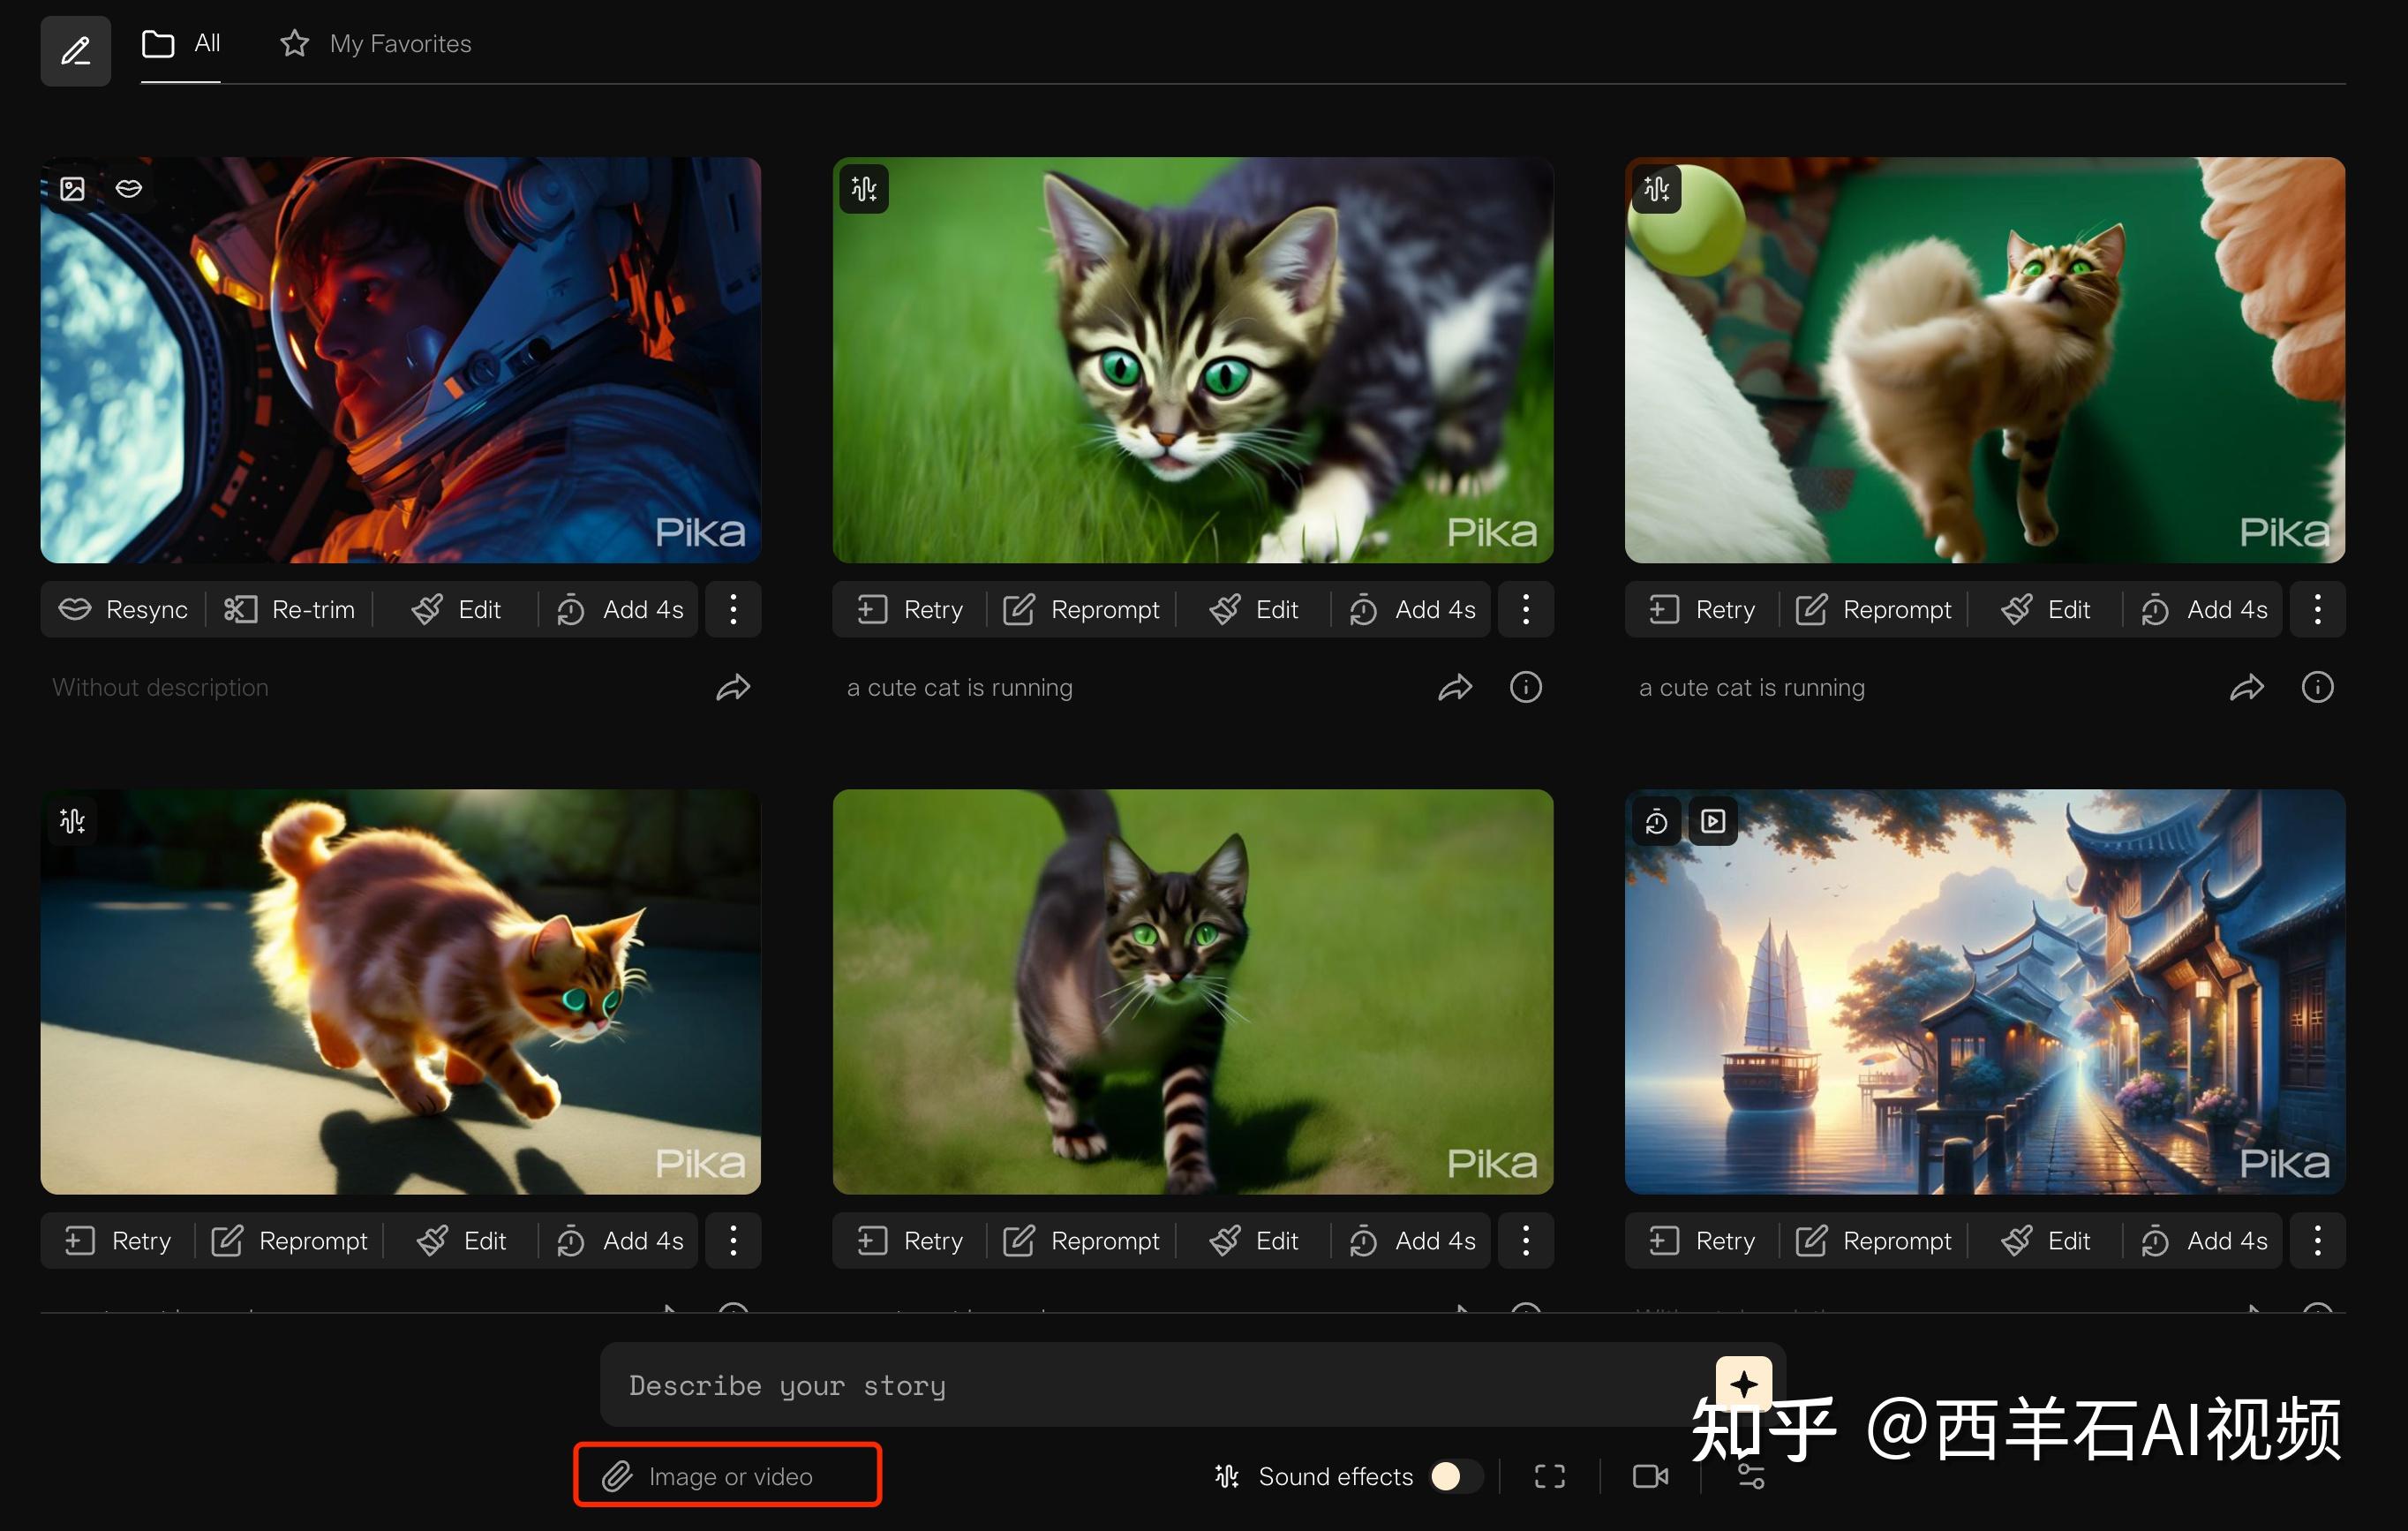2408x1531 pixels.
Task: Open more options for sailboat video
Action: (x=2317, y=1241)
